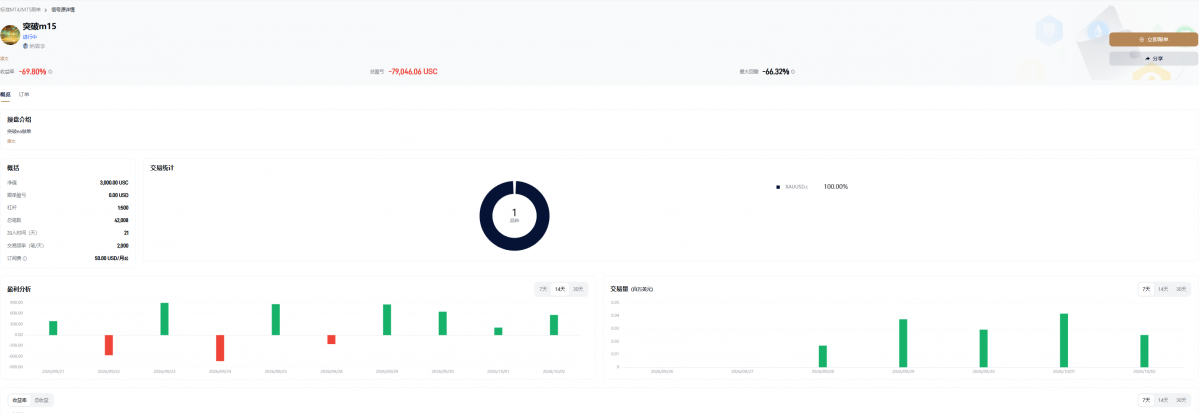1199x413 pixels.
Task: Switch to the 概览 tab
Action: [5, 95]
